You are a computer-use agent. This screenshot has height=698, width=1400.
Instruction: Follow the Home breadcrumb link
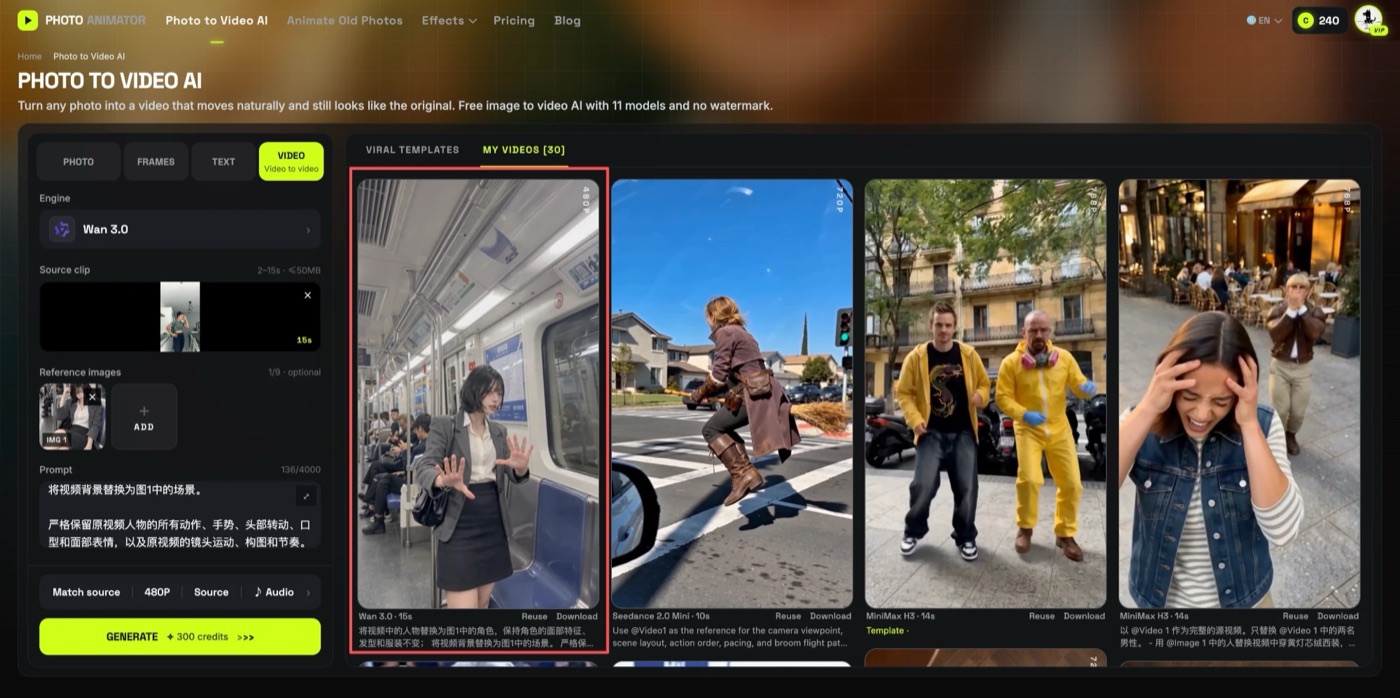pyautogui.click(x=30, y=57)
